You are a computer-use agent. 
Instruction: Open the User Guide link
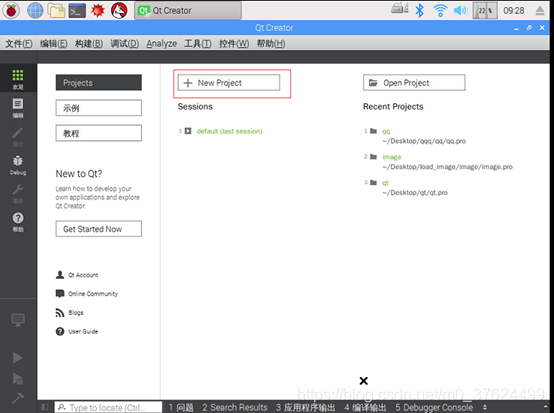pos(77,331)
